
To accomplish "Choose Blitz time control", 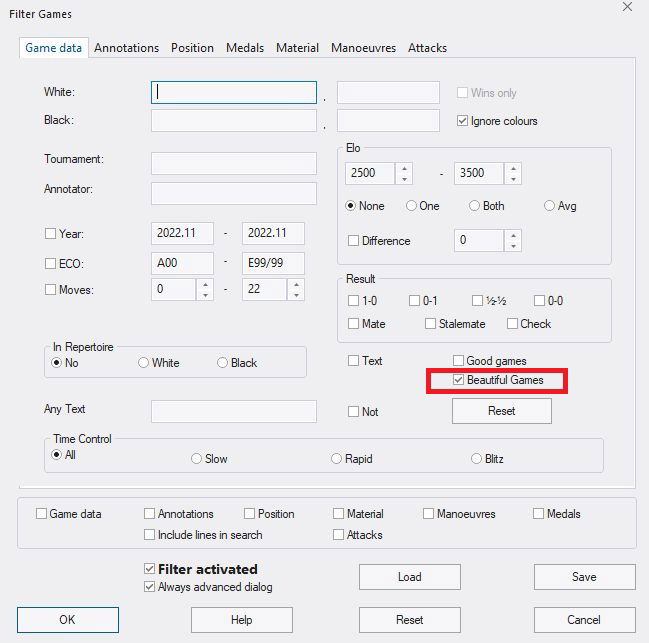I will pos(477,459).
